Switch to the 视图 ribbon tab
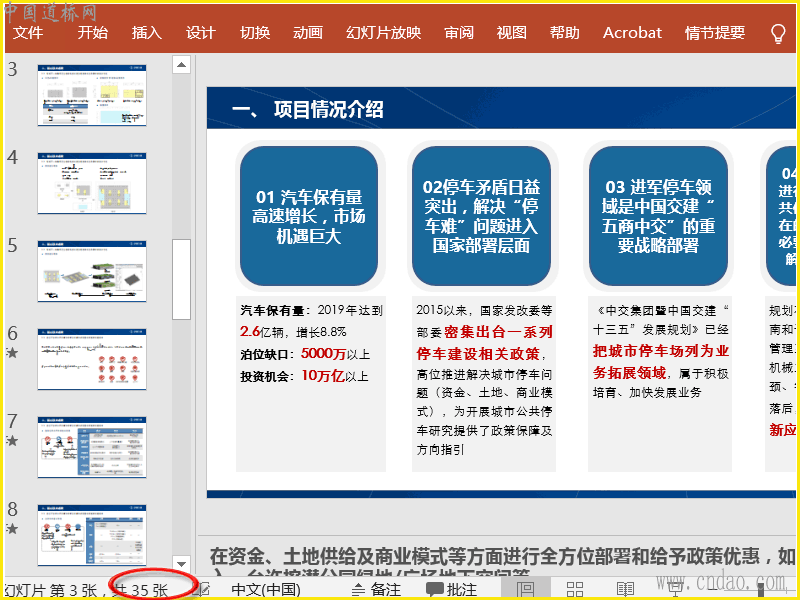The image size is (800, 600). (512, 33)
